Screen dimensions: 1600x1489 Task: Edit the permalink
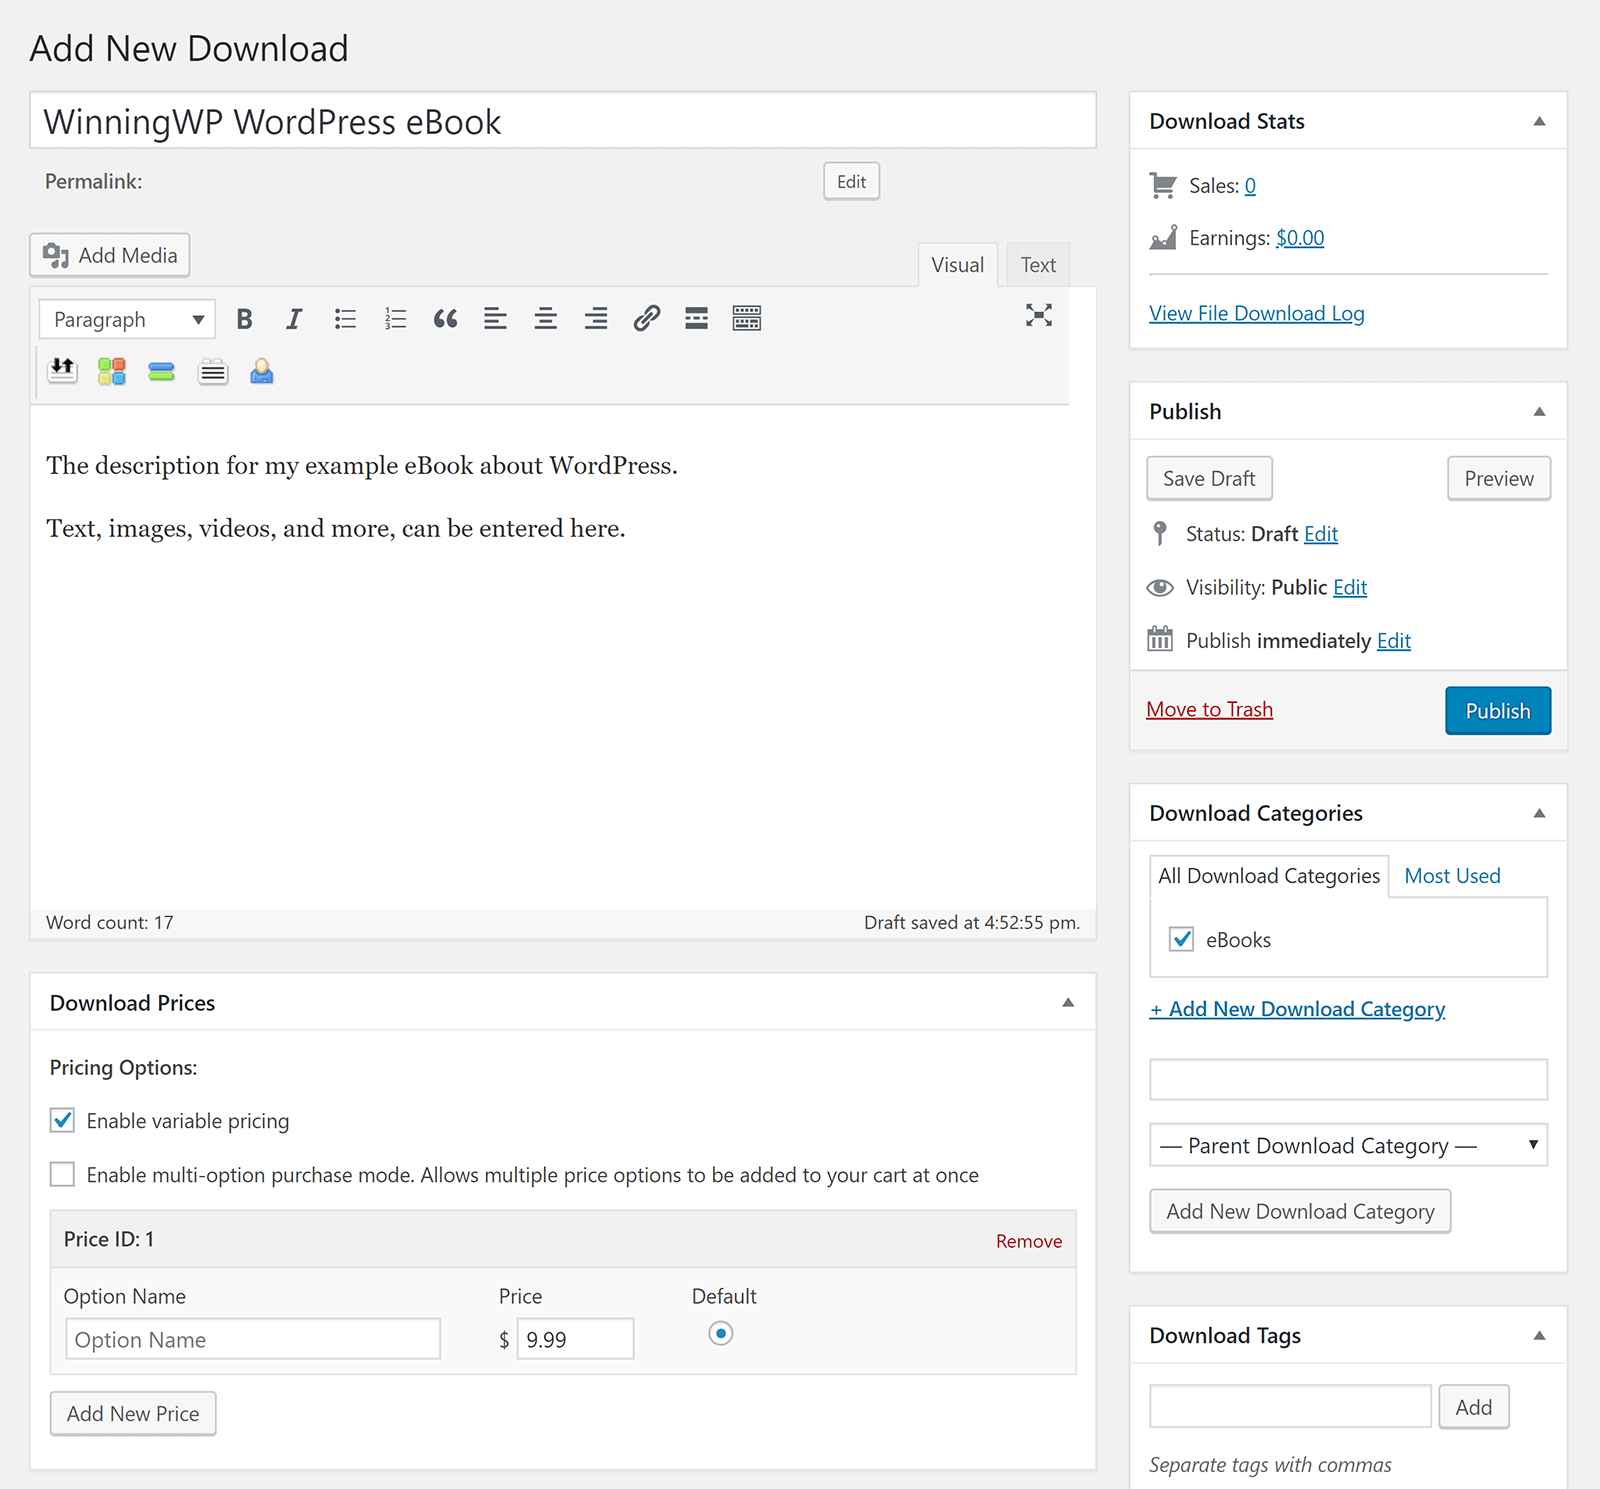pos(851,181)
